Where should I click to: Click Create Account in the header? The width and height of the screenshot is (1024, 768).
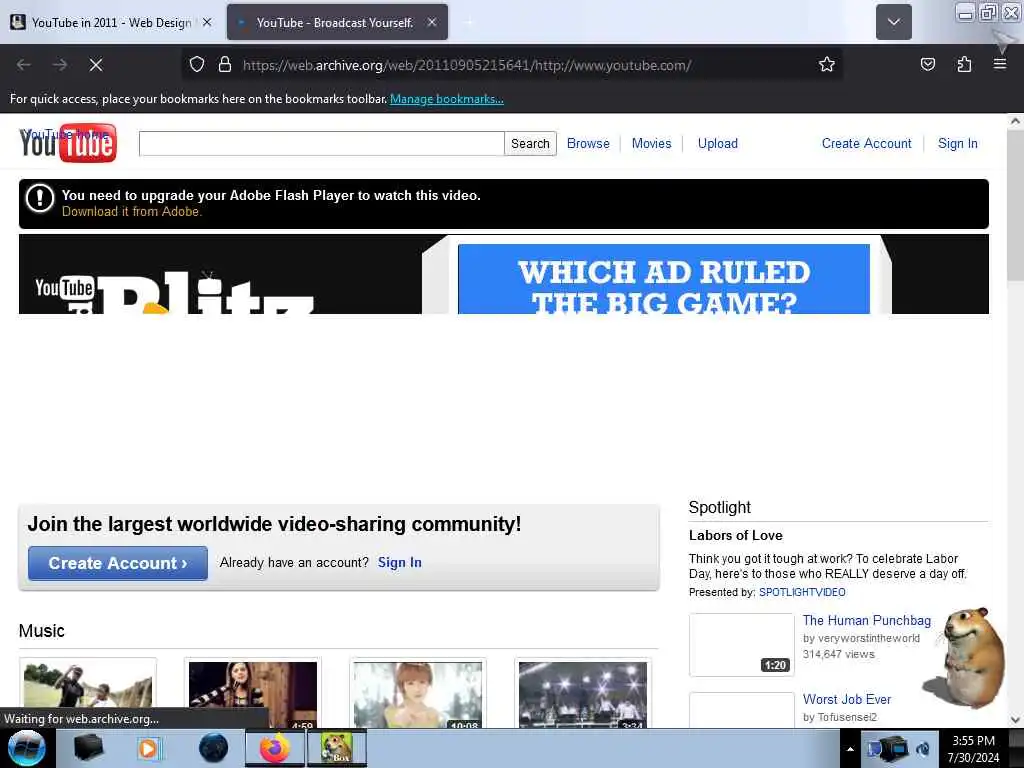point(866,144)
